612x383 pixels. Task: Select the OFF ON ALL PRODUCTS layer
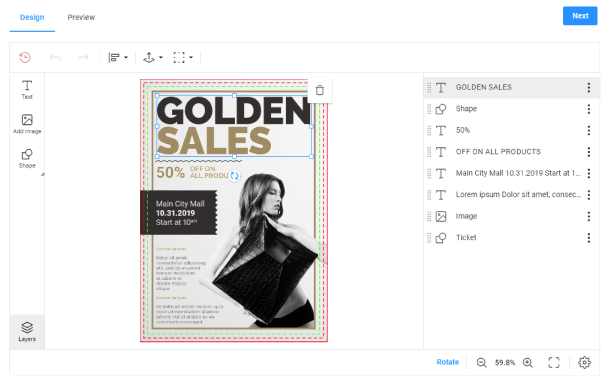point(511,152)
